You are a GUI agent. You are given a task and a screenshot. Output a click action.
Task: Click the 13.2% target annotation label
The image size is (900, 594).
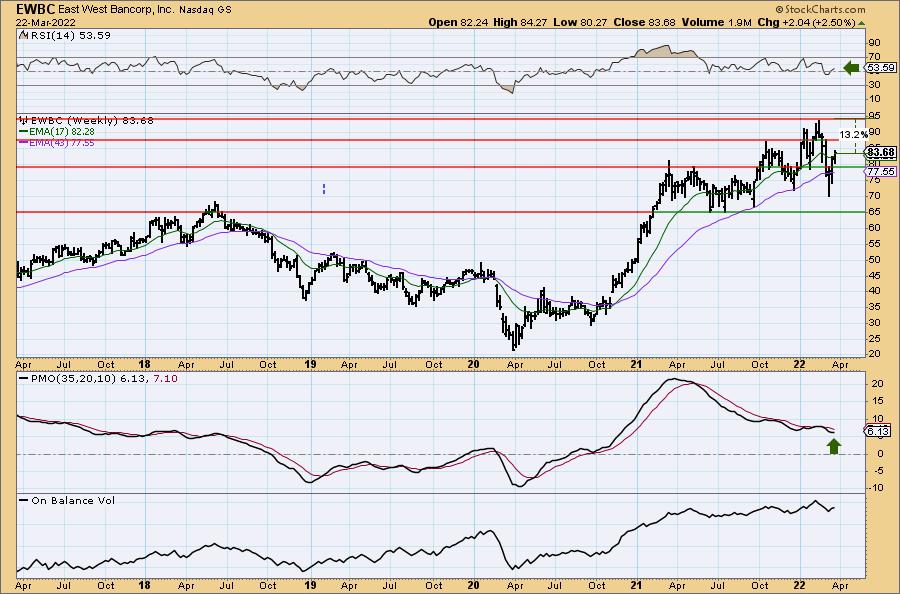854,134
